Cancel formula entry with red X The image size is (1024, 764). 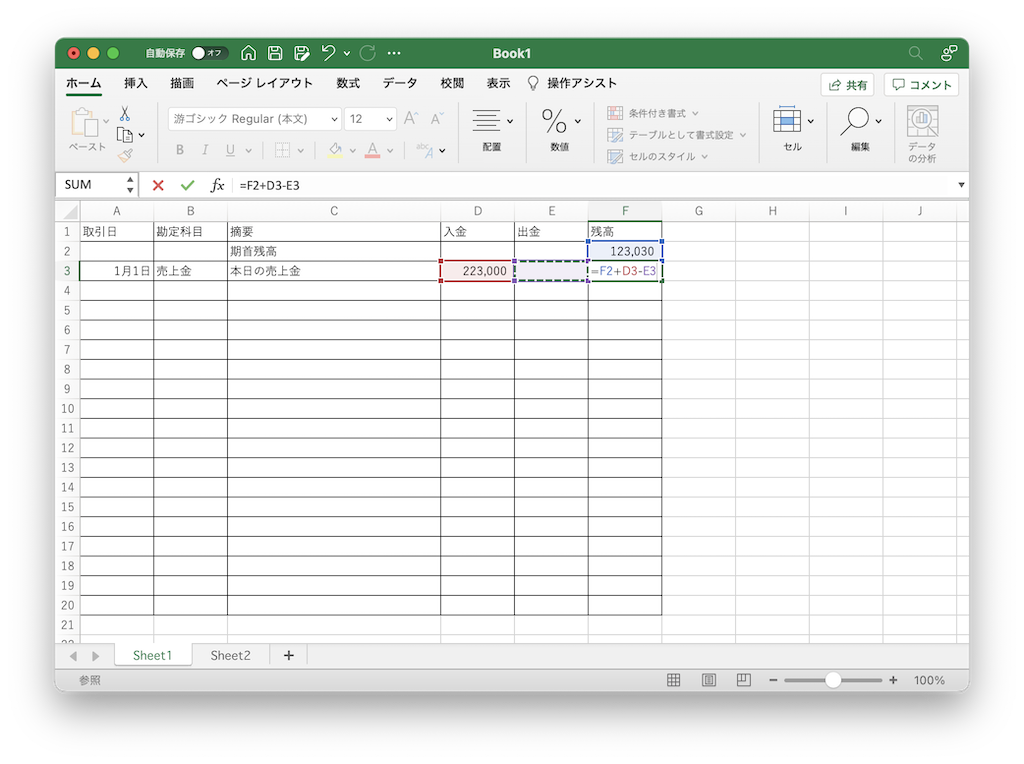click(158, 185)
